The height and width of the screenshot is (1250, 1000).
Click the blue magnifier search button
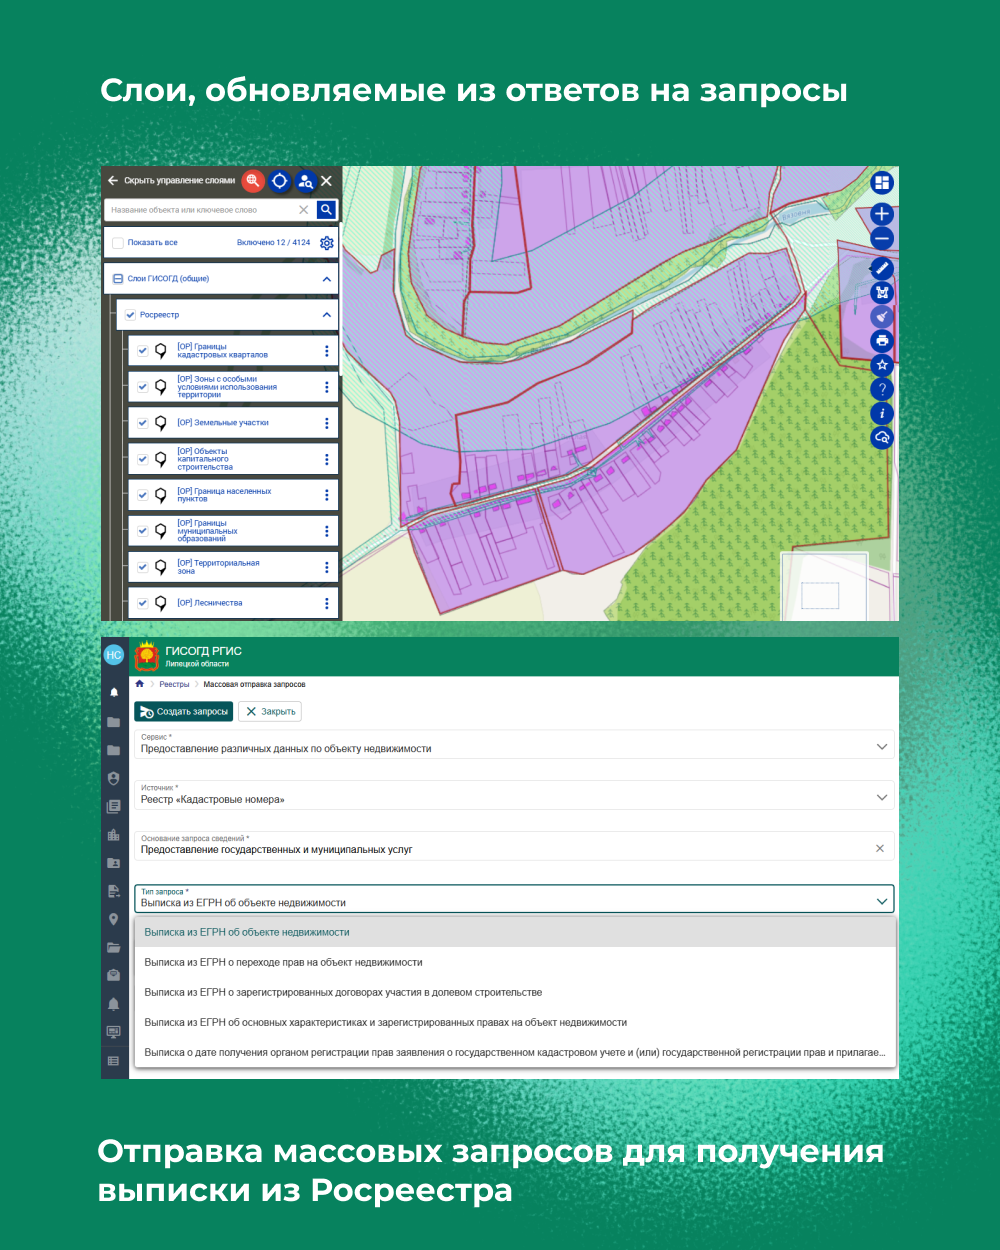326,210
